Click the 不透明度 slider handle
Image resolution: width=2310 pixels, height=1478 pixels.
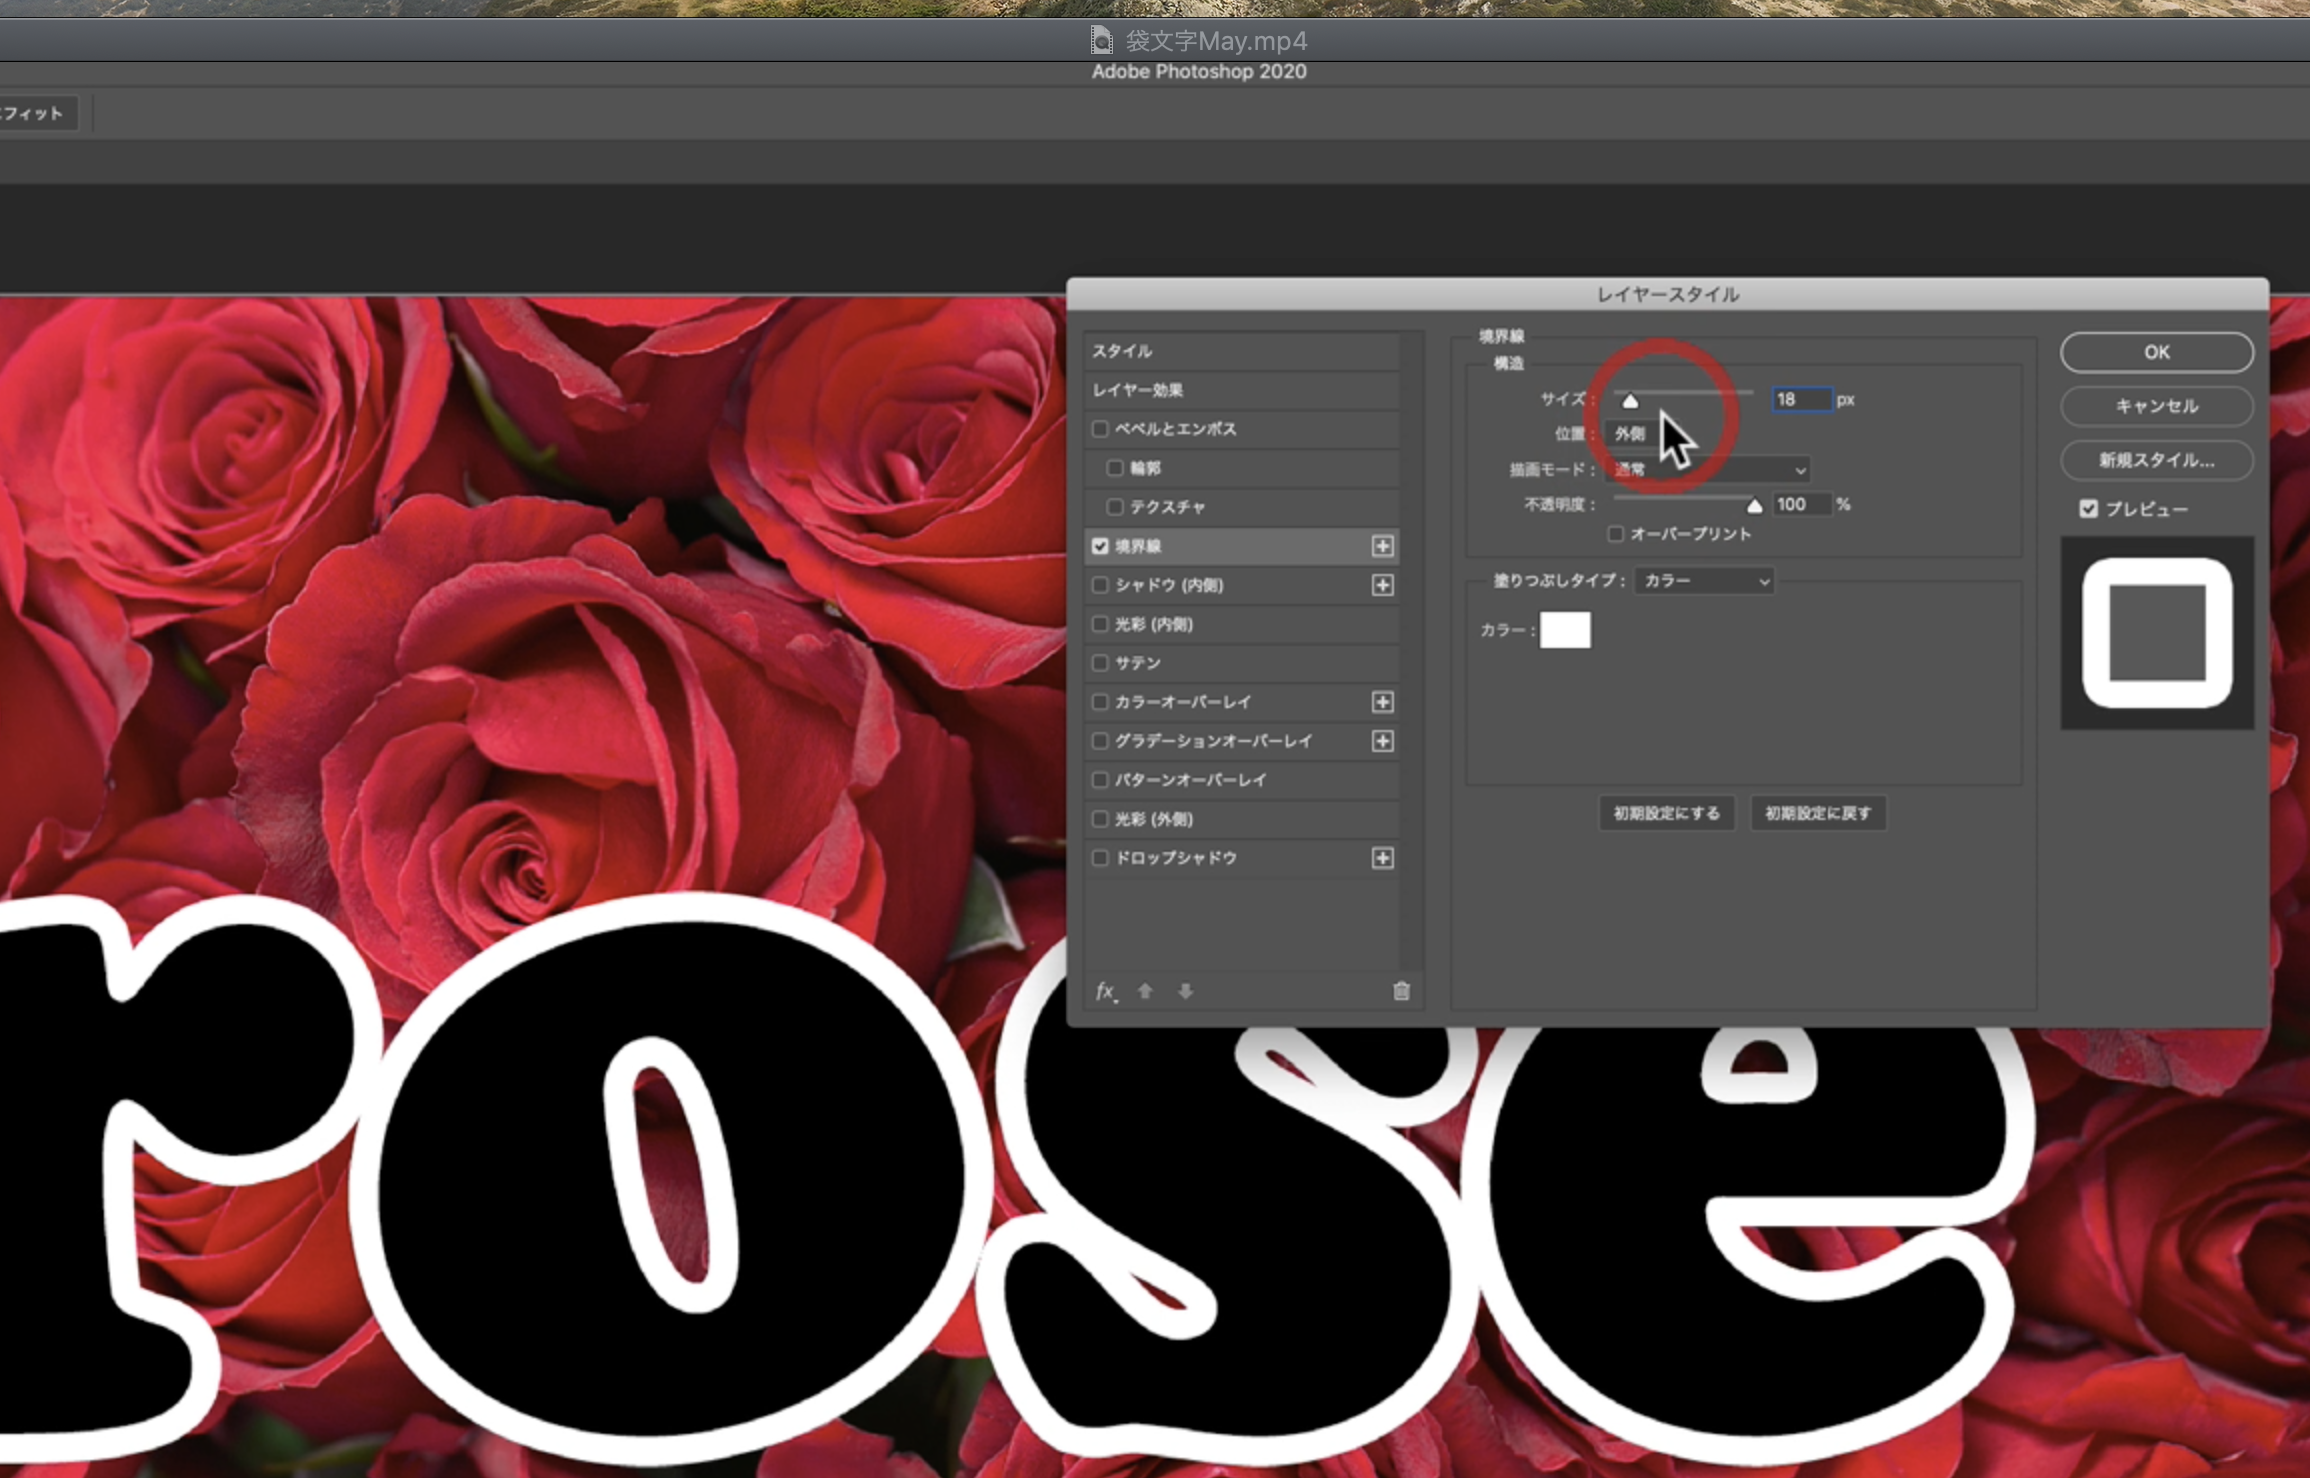pyautogui.click(x=1754, y=506)
